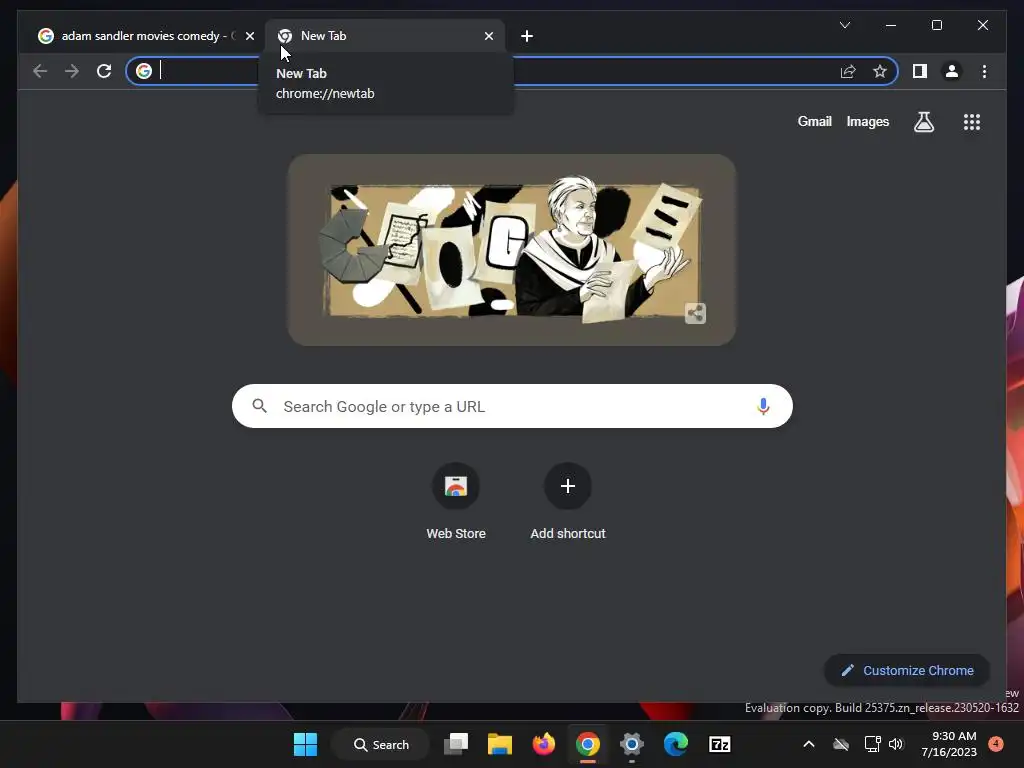This screenshot has height=768, width=1024.
Task: Close the New Tab tab
Action: (488, 36)
